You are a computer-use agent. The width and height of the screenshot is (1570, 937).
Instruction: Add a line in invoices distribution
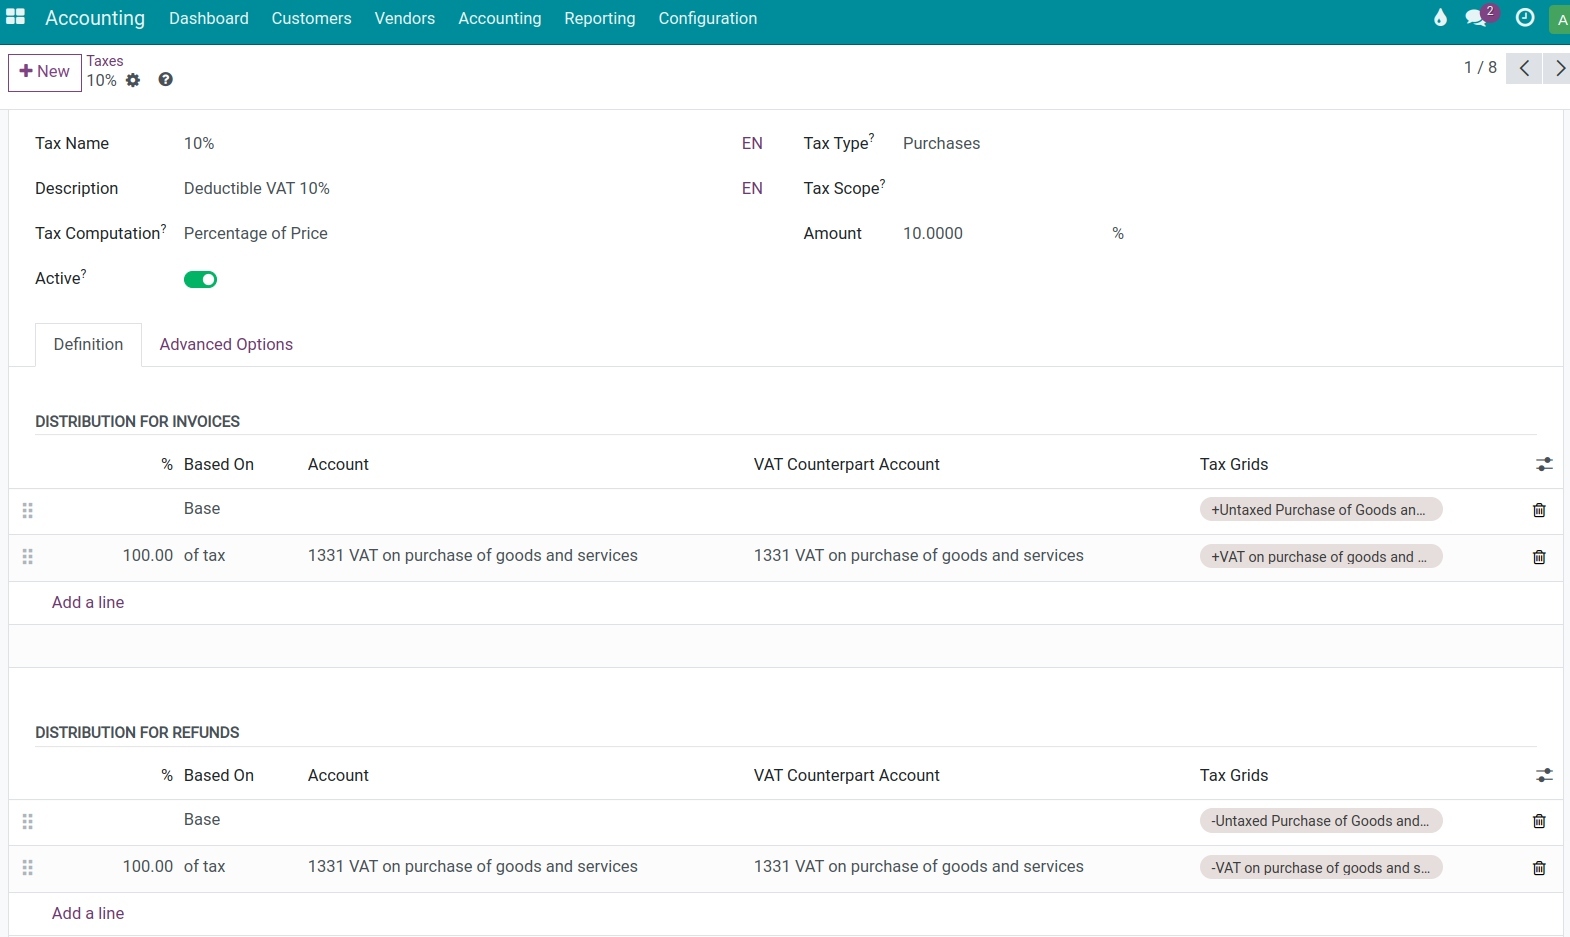tap(88, 602)
